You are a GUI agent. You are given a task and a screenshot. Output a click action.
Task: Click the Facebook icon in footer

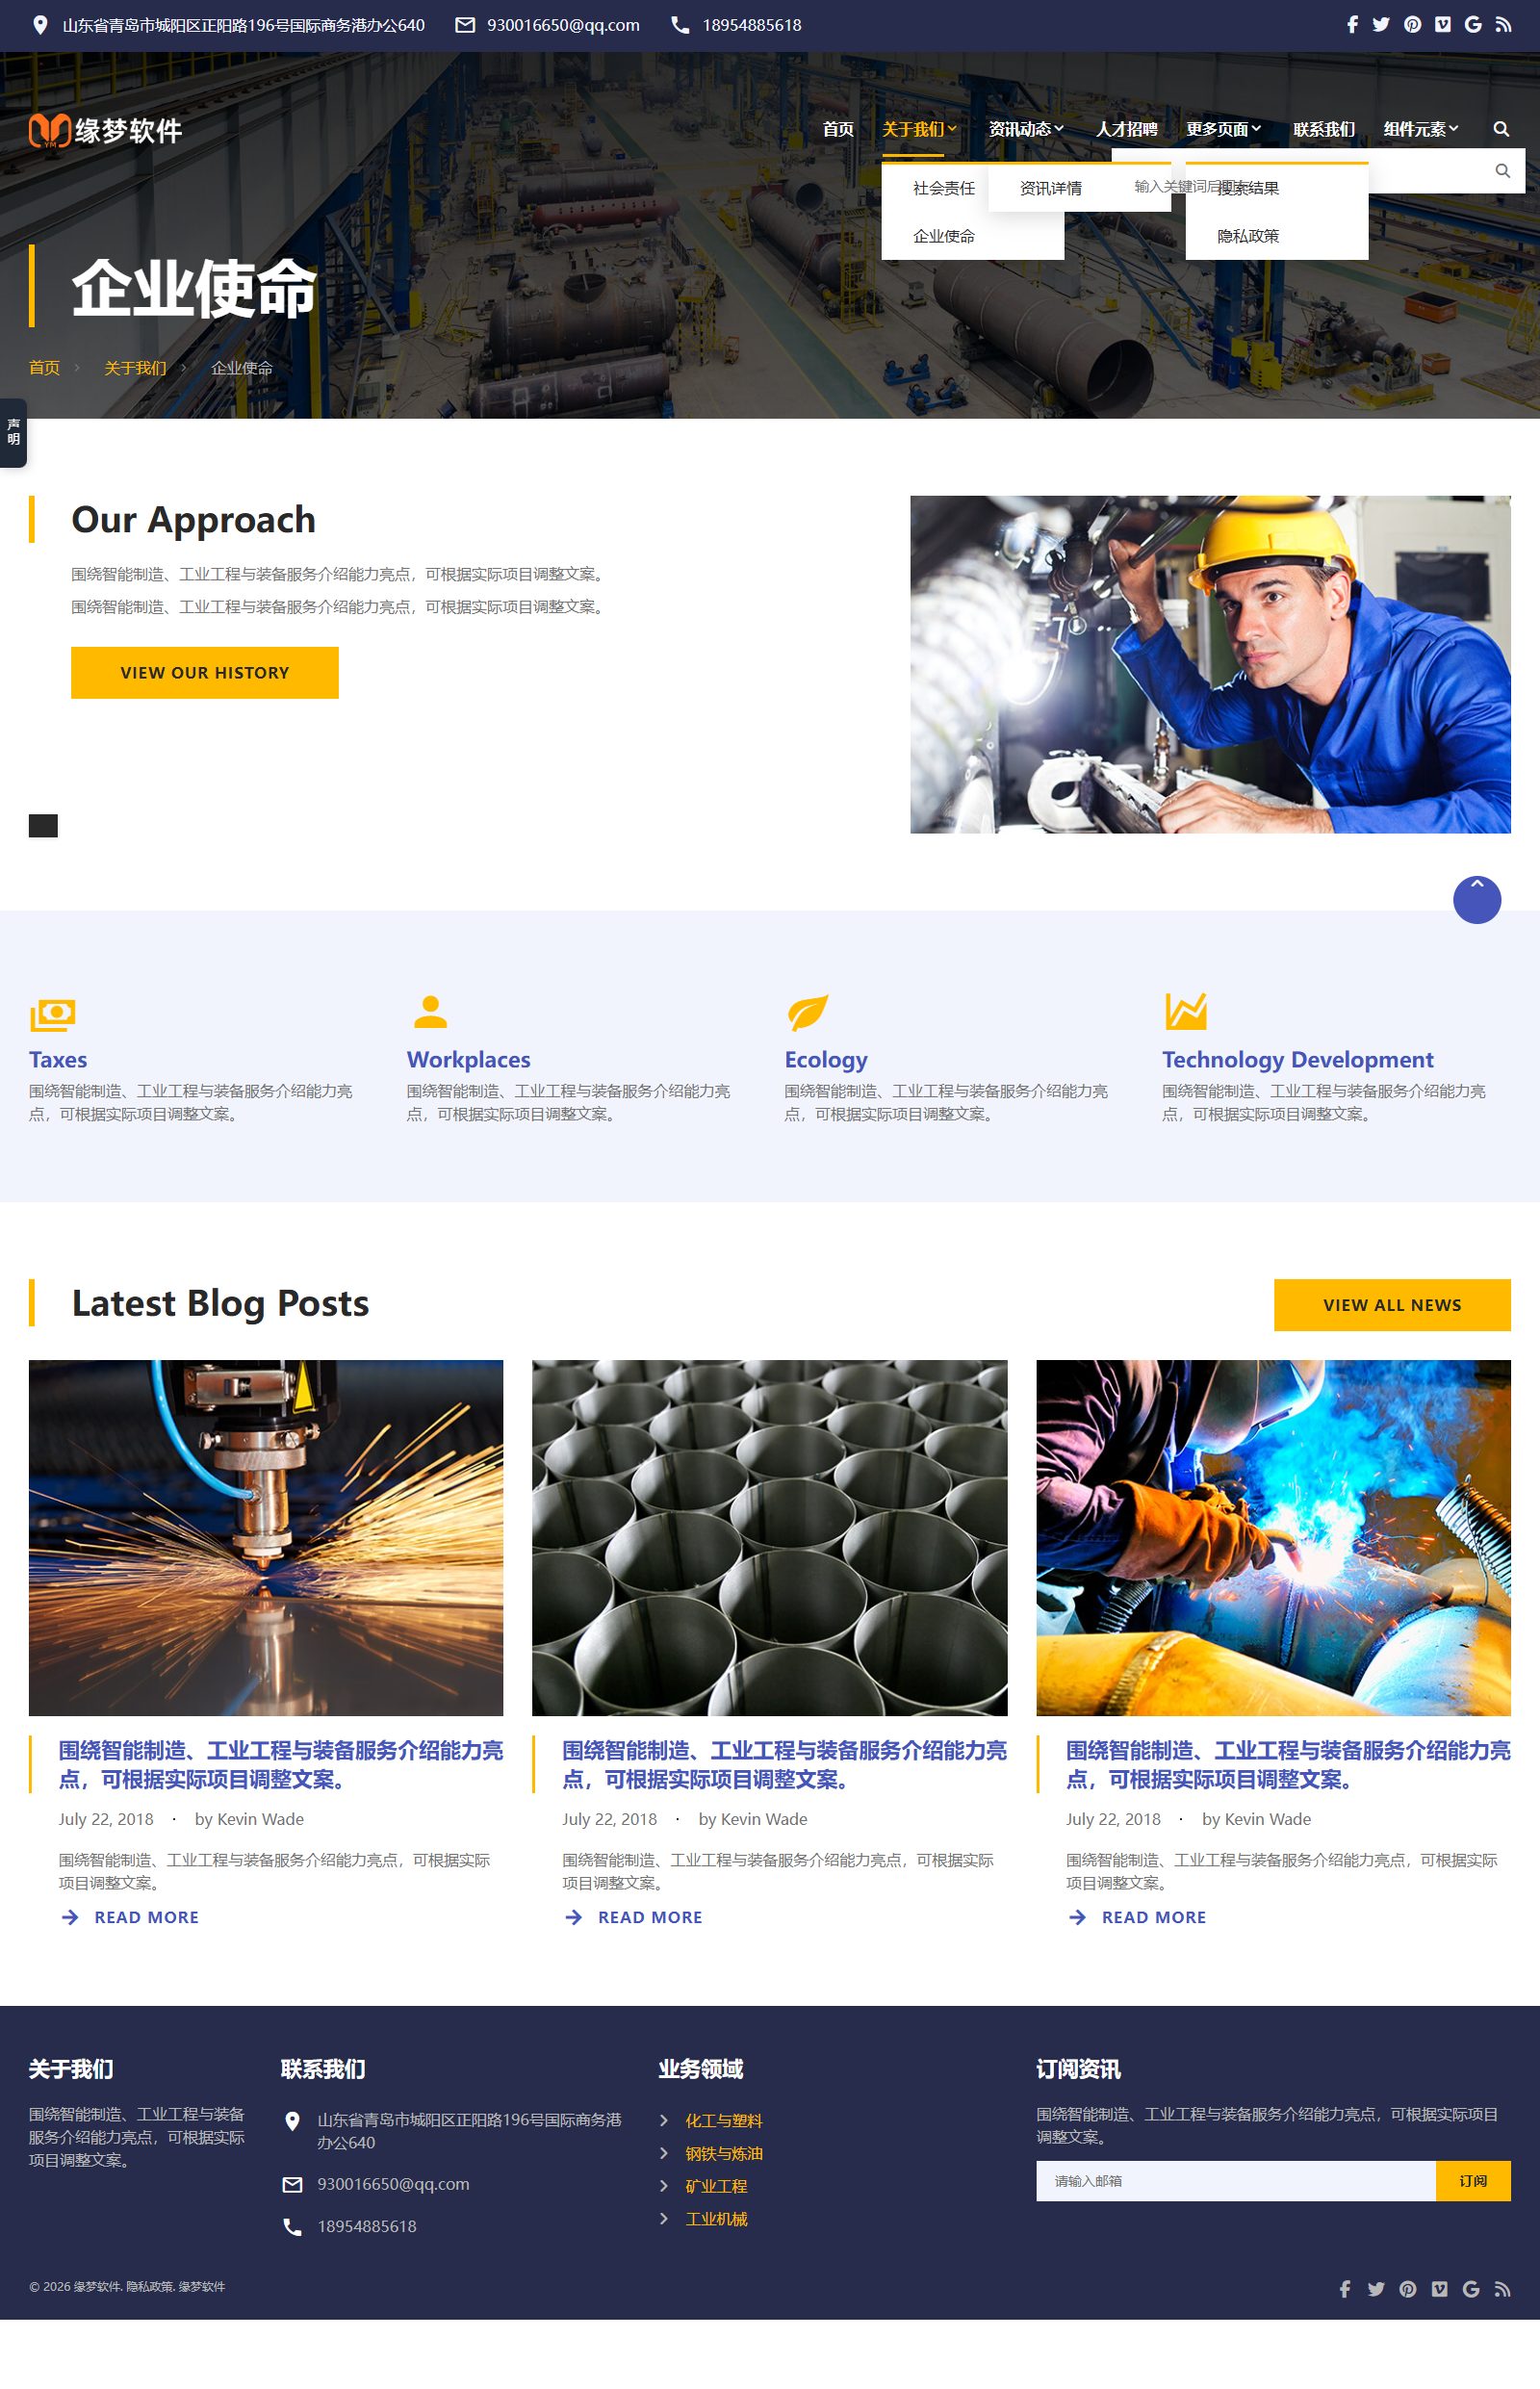tap(1345, 2289)
